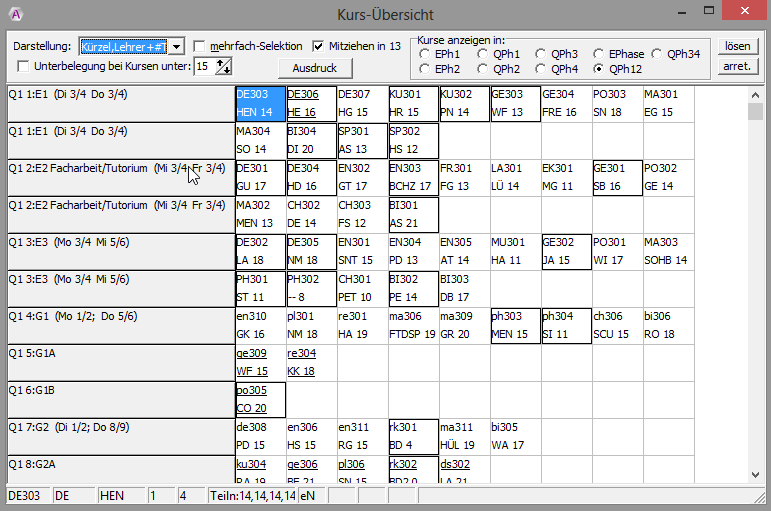Select course cell MA303 SOHB 14
Image resolution: width=771 pixels, height=511 pixels.
tap(668, 252)
